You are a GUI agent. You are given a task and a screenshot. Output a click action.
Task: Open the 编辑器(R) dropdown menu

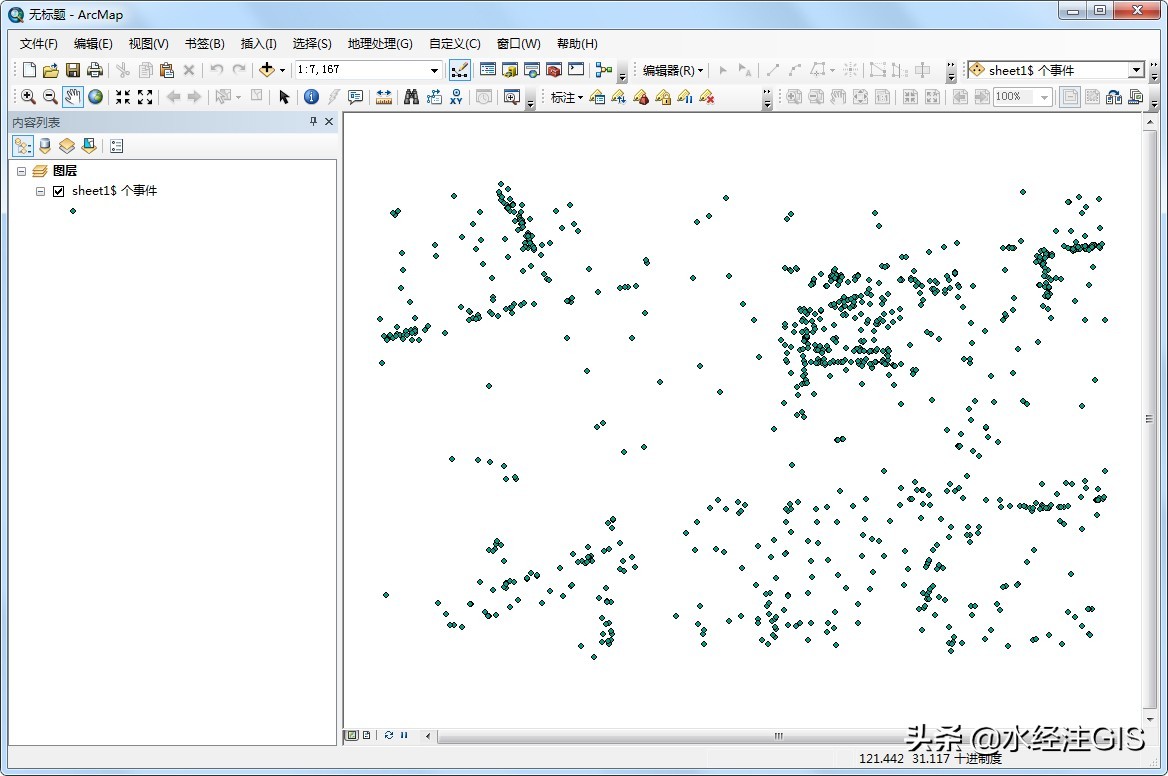673,70
